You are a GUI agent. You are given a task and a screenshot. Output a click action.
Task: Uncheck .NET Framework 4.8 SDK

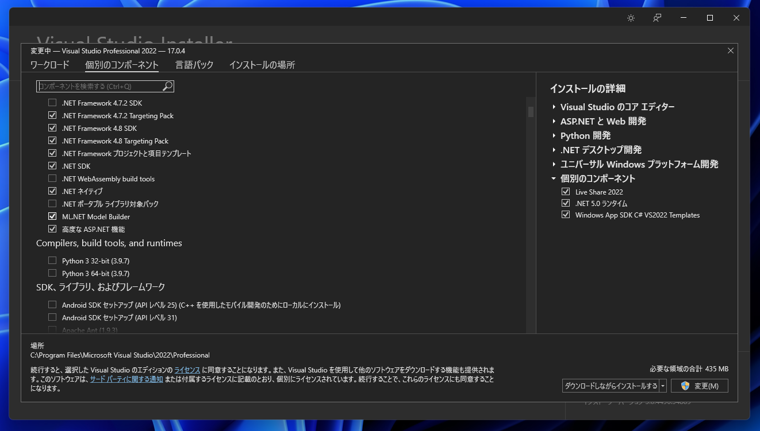click(52, 128)
